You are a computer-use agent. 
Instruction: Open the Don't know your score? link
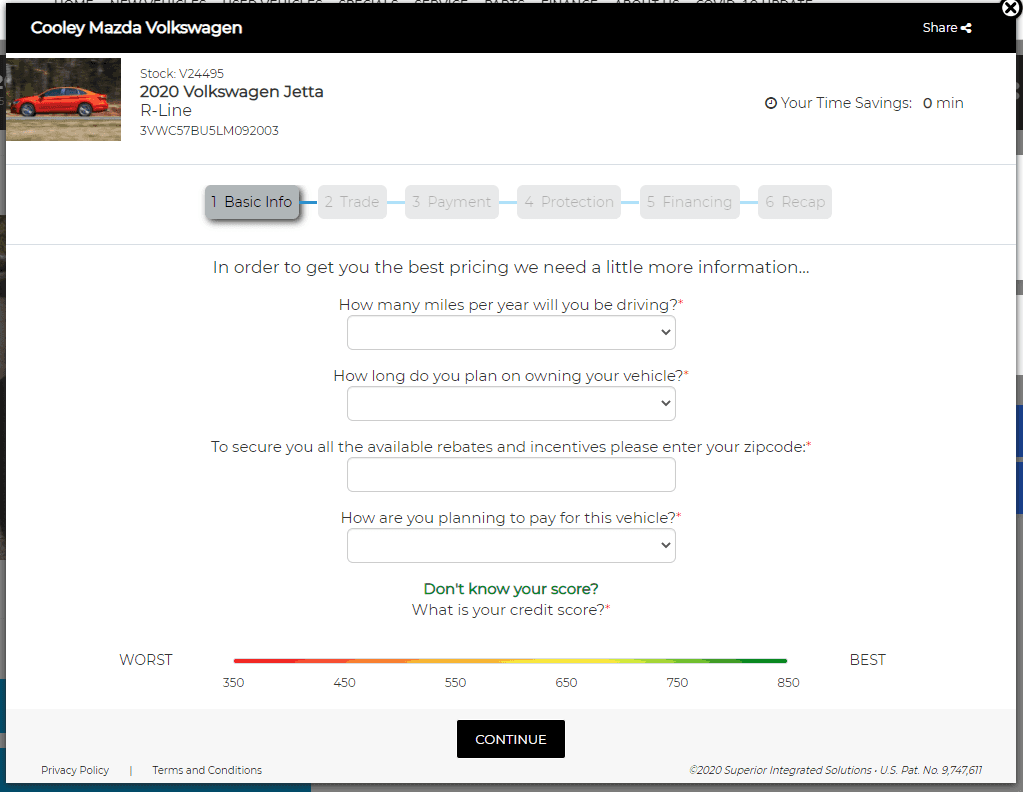click(511, 589)
